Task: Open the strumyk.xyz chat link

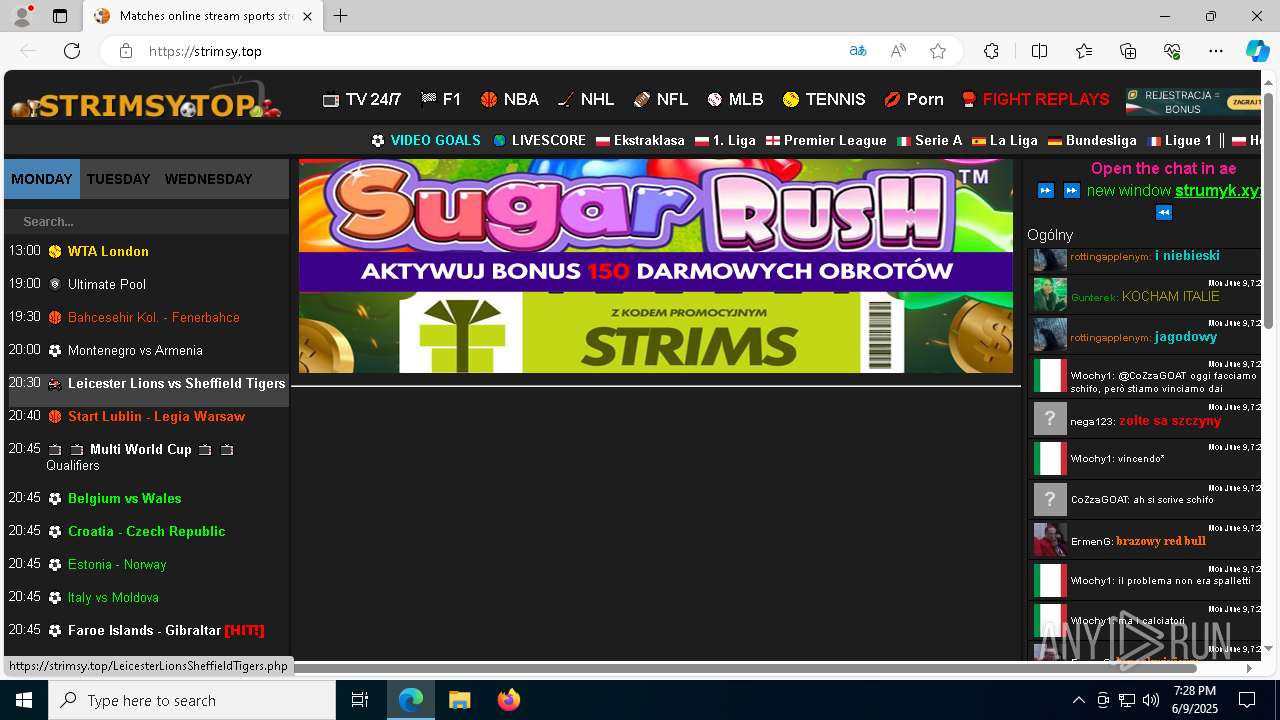Action: [x=1220, y=190]
